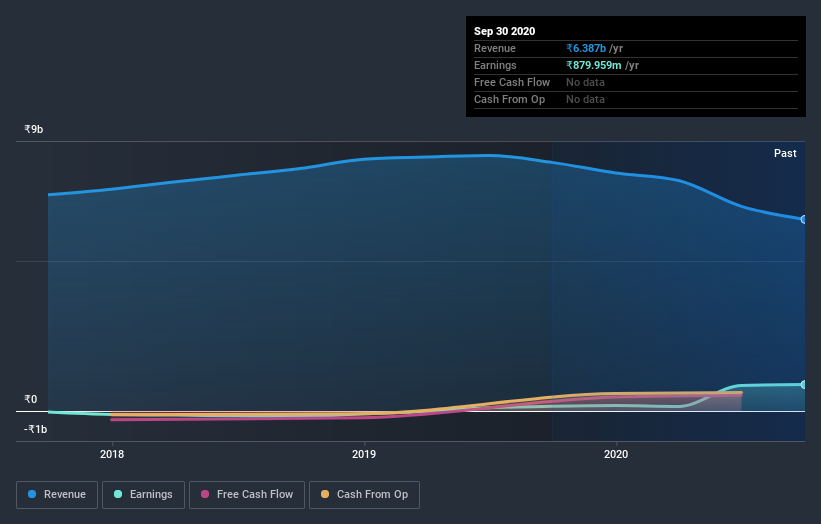
Task: Click 'No data' in Cash From Op row
Action: click(x=585, y=99)
